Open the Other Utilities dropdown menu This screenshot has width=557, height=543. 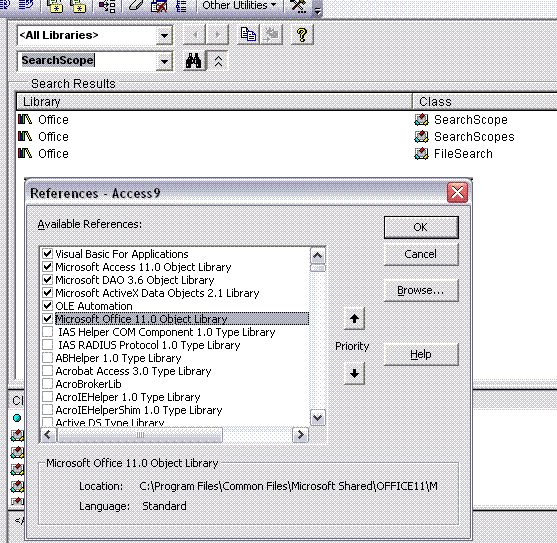[x=239, y=5]
